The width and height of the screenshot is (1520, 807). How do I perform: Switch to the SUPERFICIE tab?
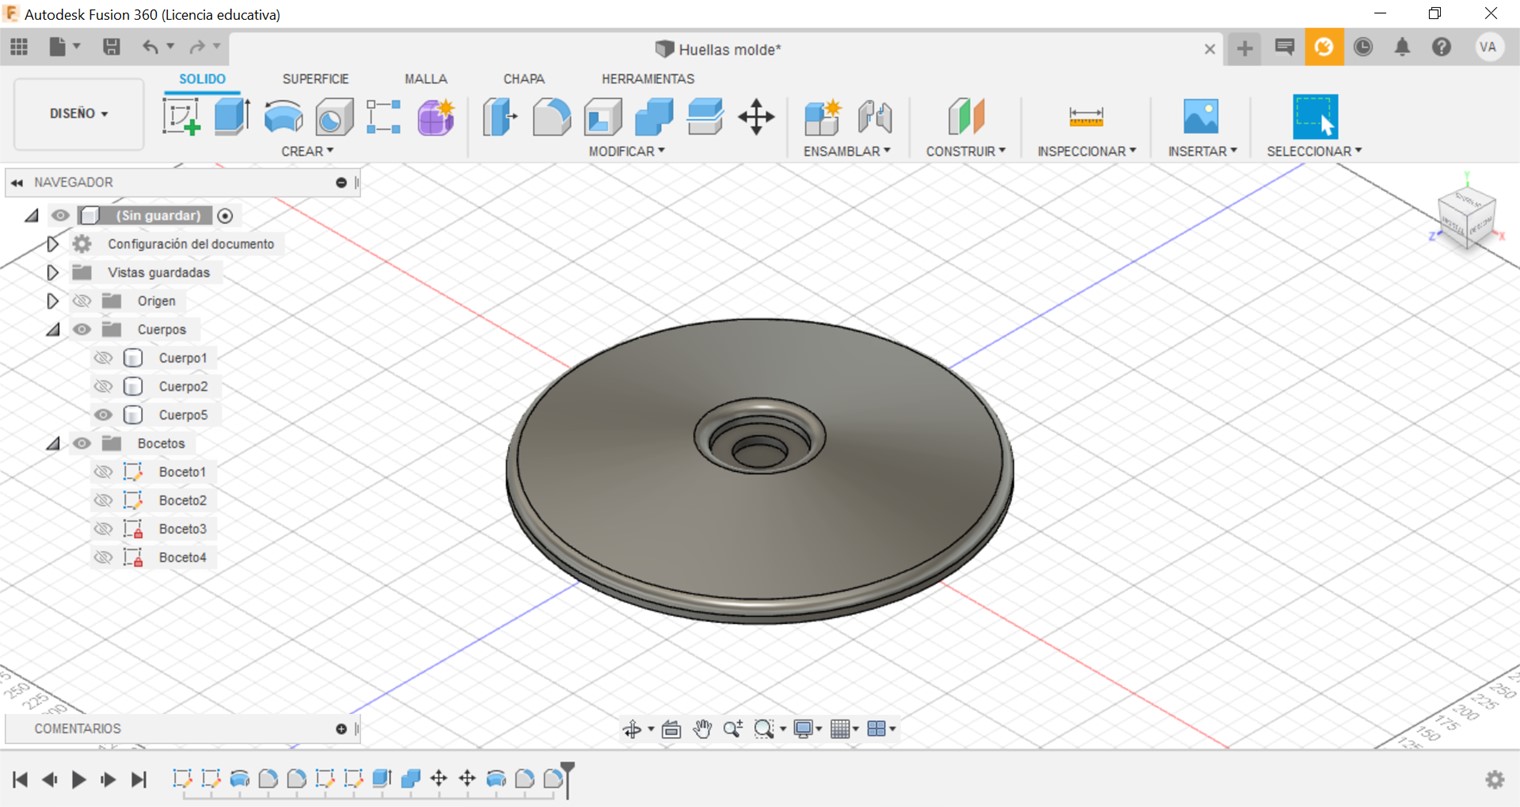[x=315, y=79]
